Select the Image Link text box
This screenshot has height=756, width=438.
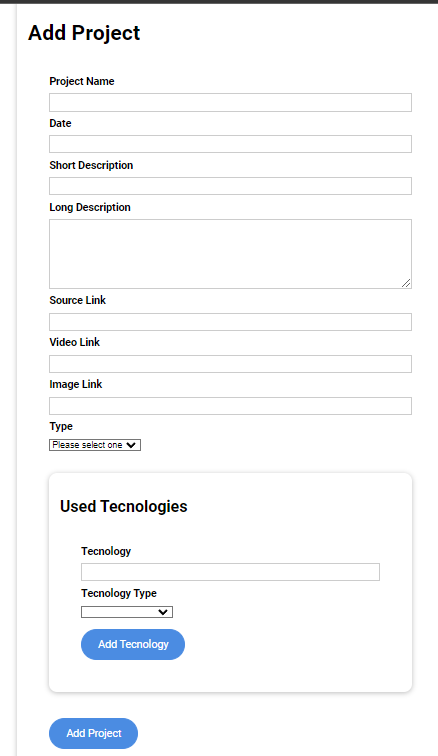click(x=230, y=406)
